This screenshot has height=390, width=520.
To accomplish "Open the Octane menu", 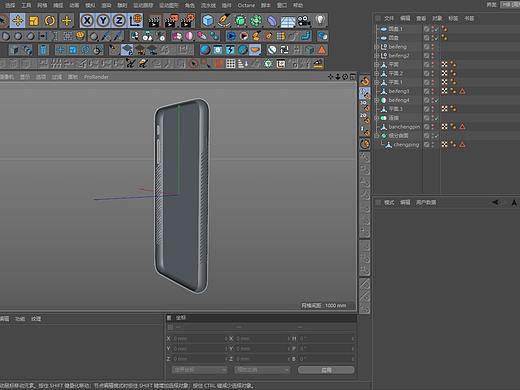I will tap(246, 5).
